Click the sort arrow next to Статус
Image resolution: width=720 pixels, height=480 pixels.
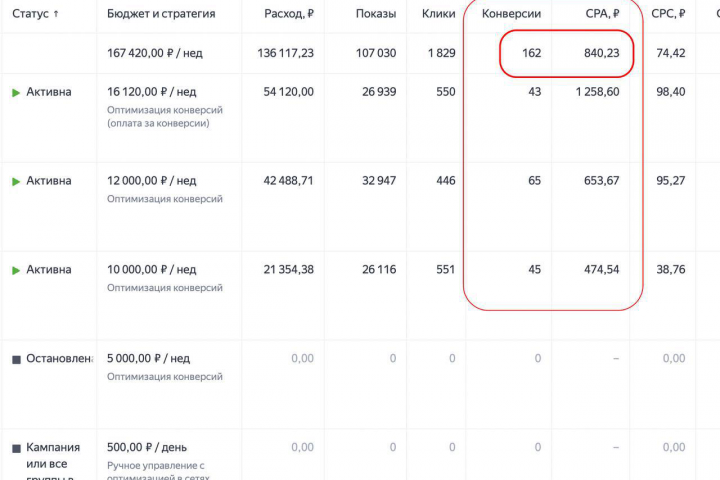[56, 14]
